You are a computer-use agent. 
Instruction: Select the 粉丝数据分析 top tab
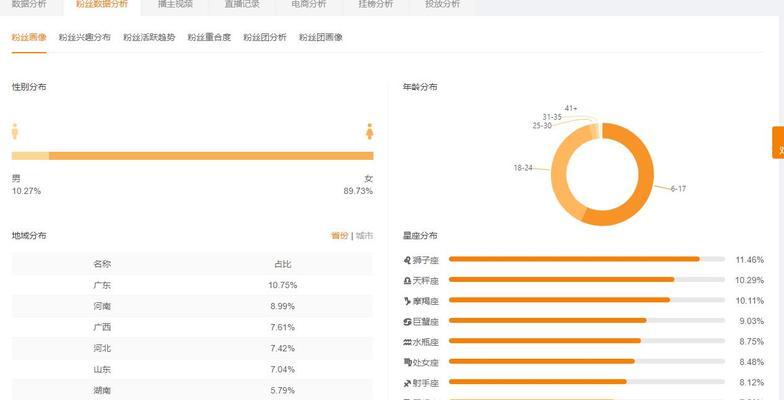[102, 4]
